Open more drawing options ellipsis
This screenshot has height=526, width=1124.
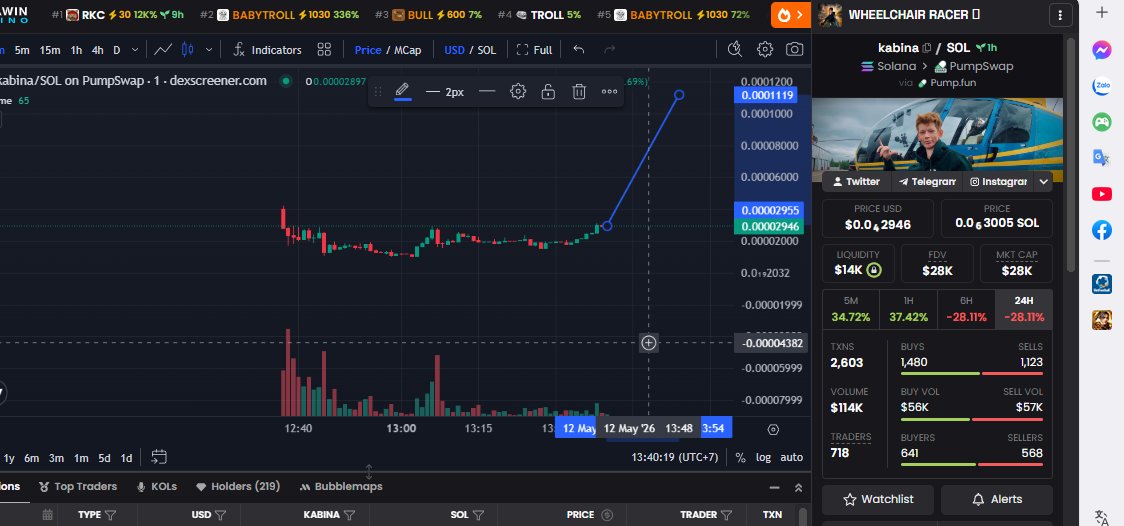pyautogui.click(x=609, y=92)
